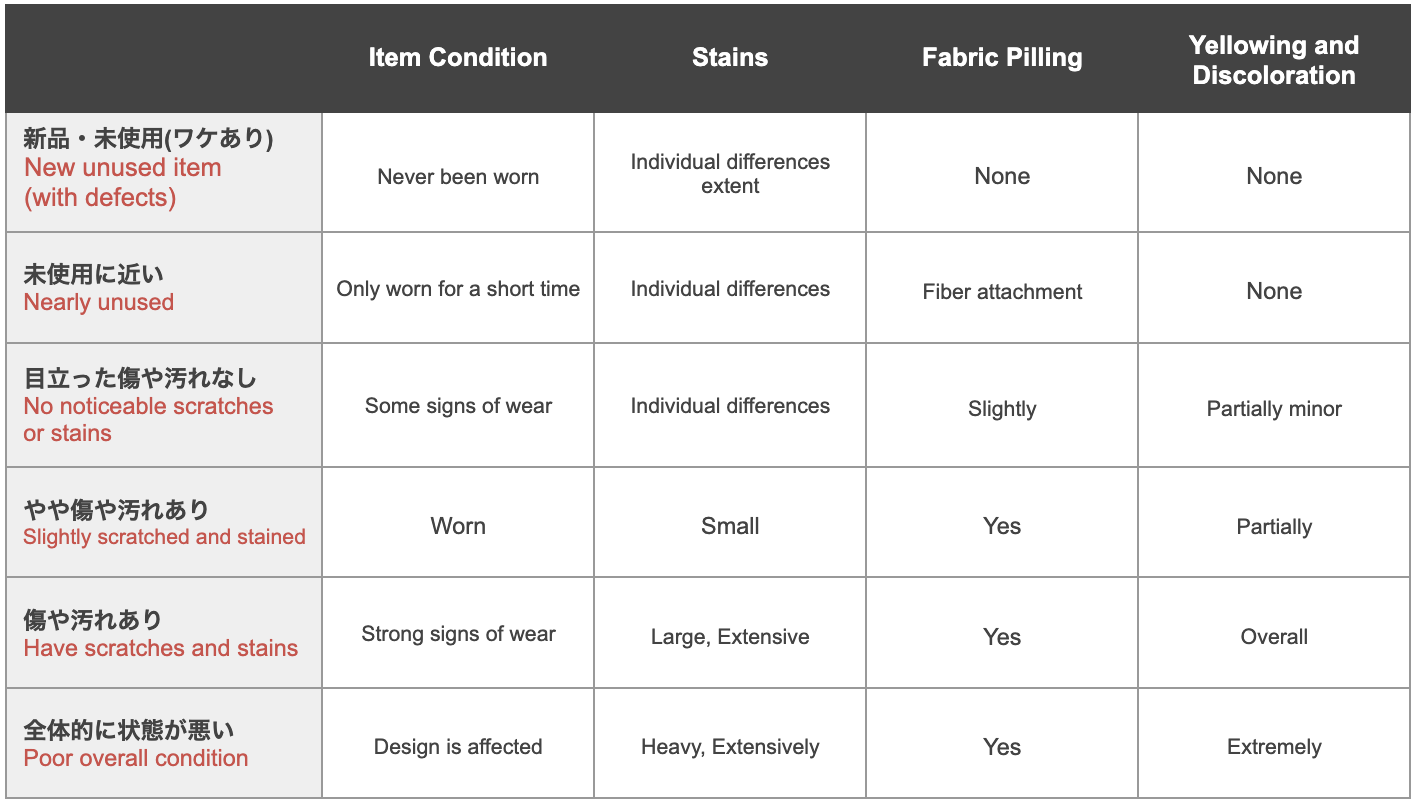Click the Never been worn cell
Screen dimensions: 1420x808
click(458, 177)
